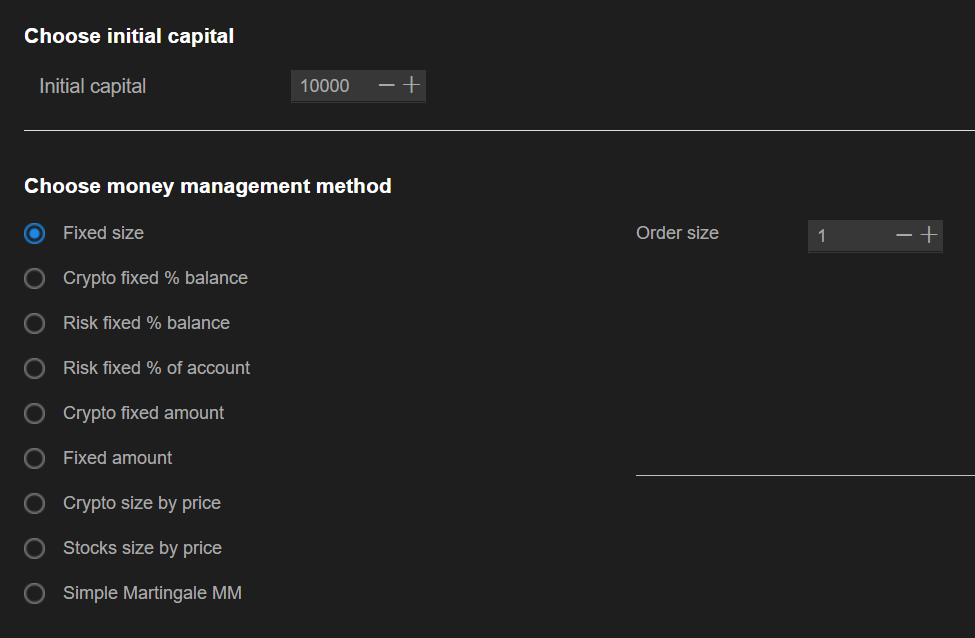The width and height of the screenshot is (975, 638).
Task: Enable Simple Martingale MM method
Action: coord(35,593)
